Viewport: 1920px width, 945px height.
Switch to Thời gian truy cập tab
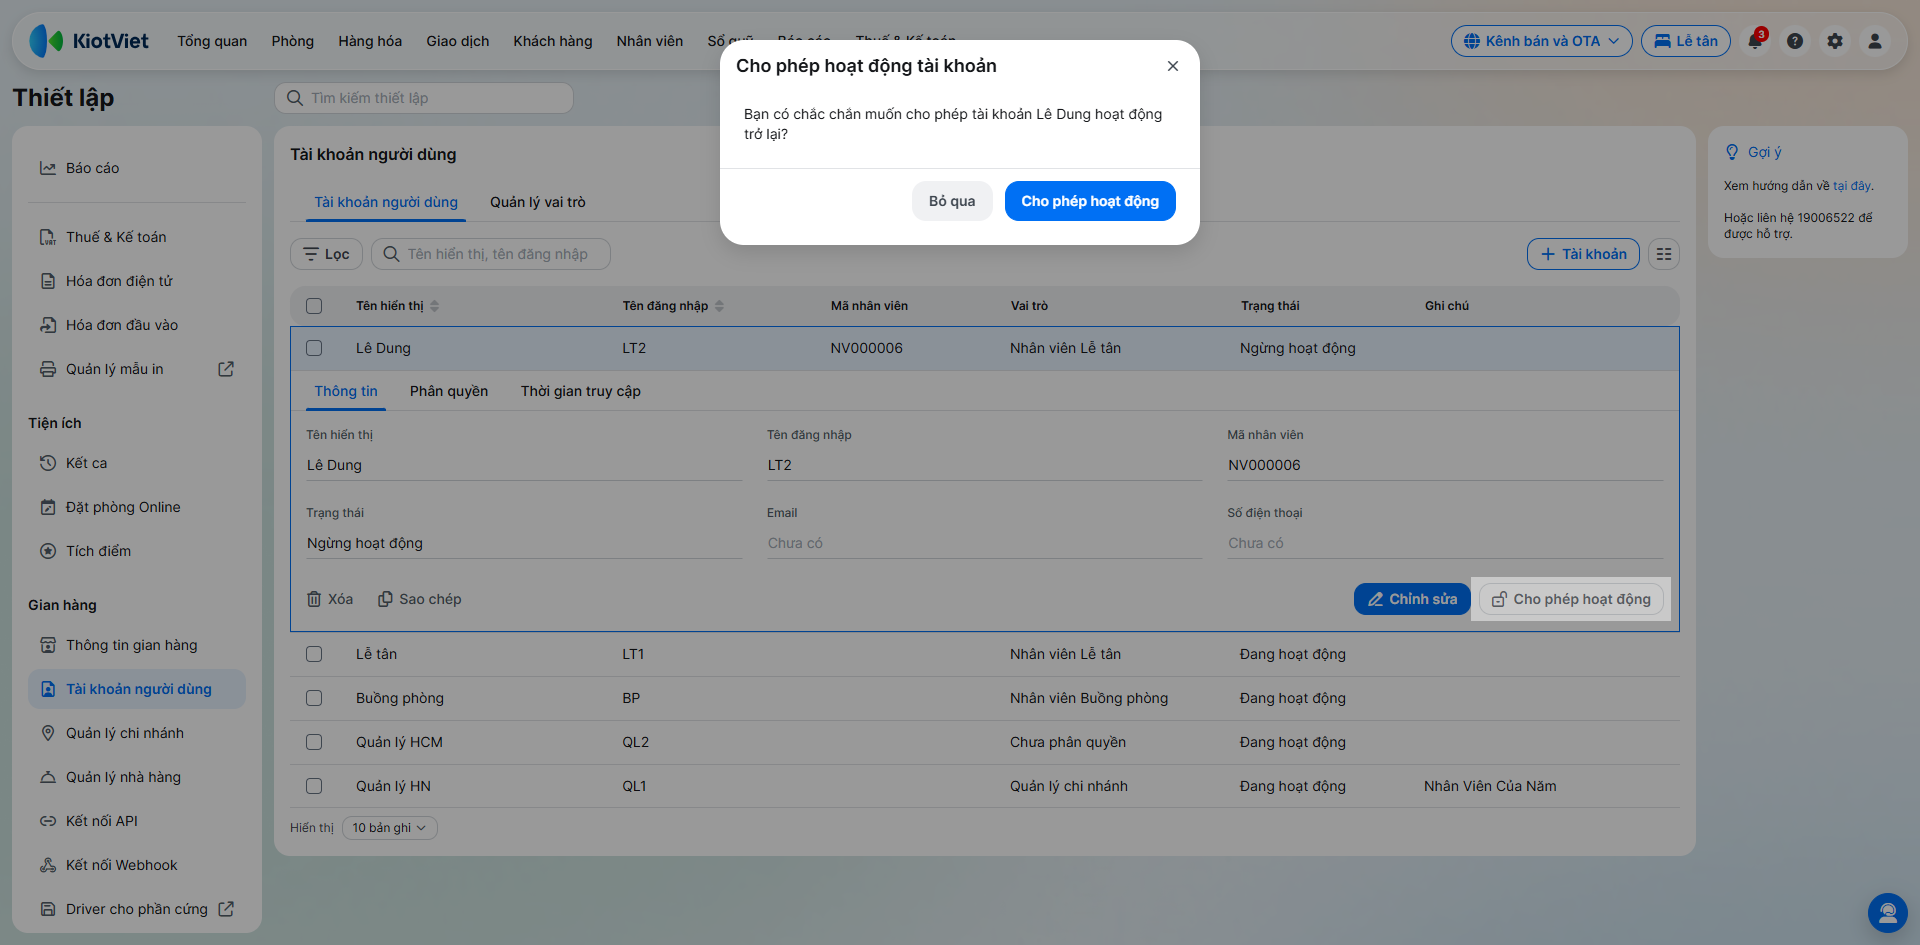pyautogui.click(x=581, y=391)
